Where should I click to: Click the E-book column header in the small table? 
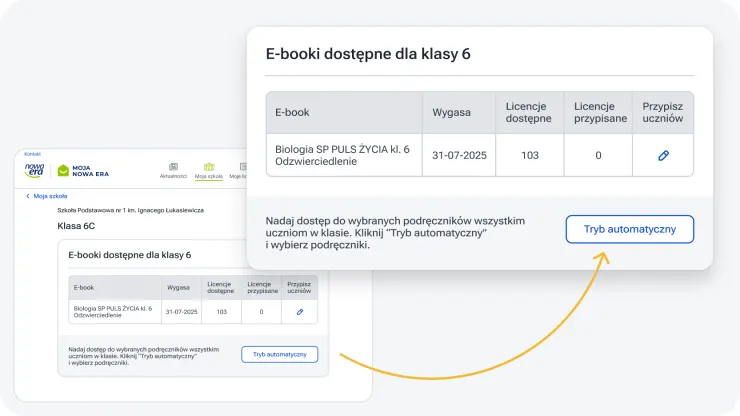click(83, 287)
